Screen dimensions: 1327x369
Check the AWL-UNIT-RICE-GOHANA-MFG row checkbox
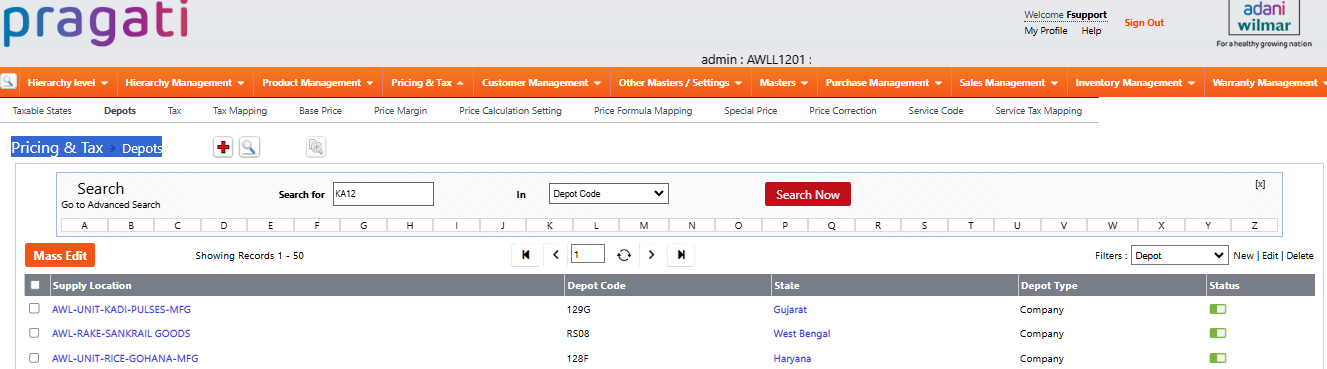pyautogui.click(x=35, y=358)
